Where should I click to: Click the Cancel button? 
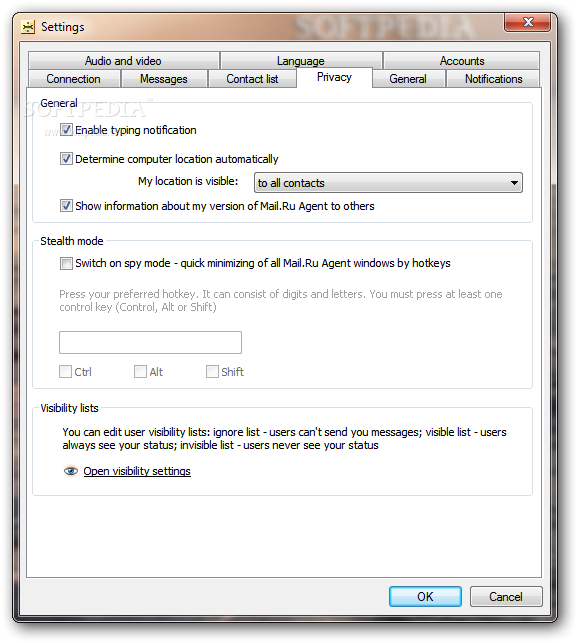tap(506, 596)
